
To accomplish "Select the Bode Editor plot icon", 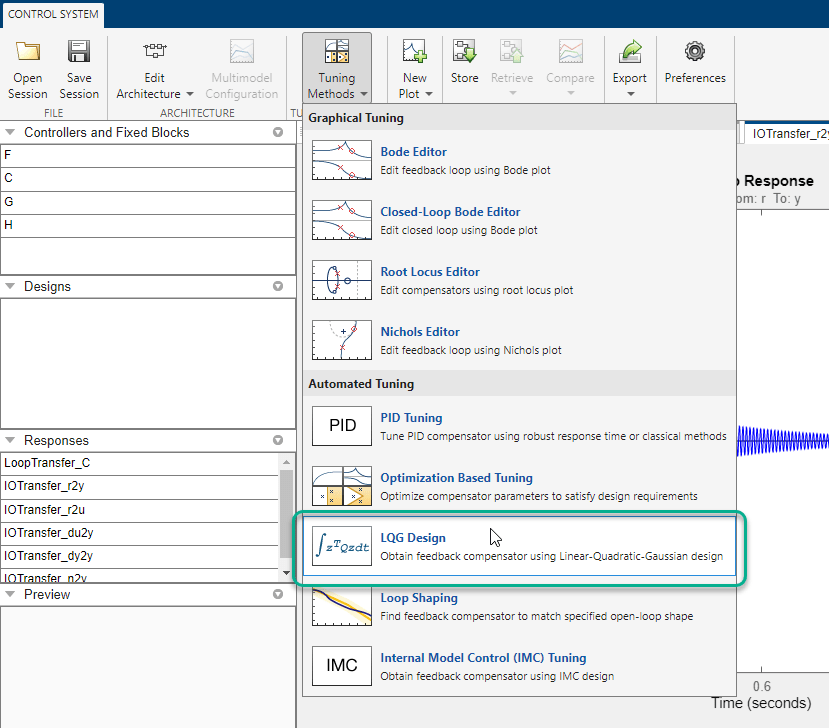I will 342,161.
